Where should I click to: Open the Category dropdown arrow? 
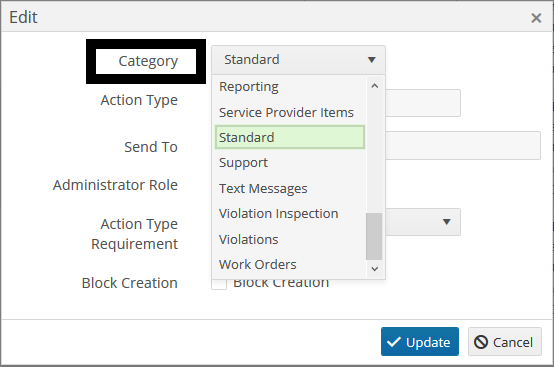point(371,60)
